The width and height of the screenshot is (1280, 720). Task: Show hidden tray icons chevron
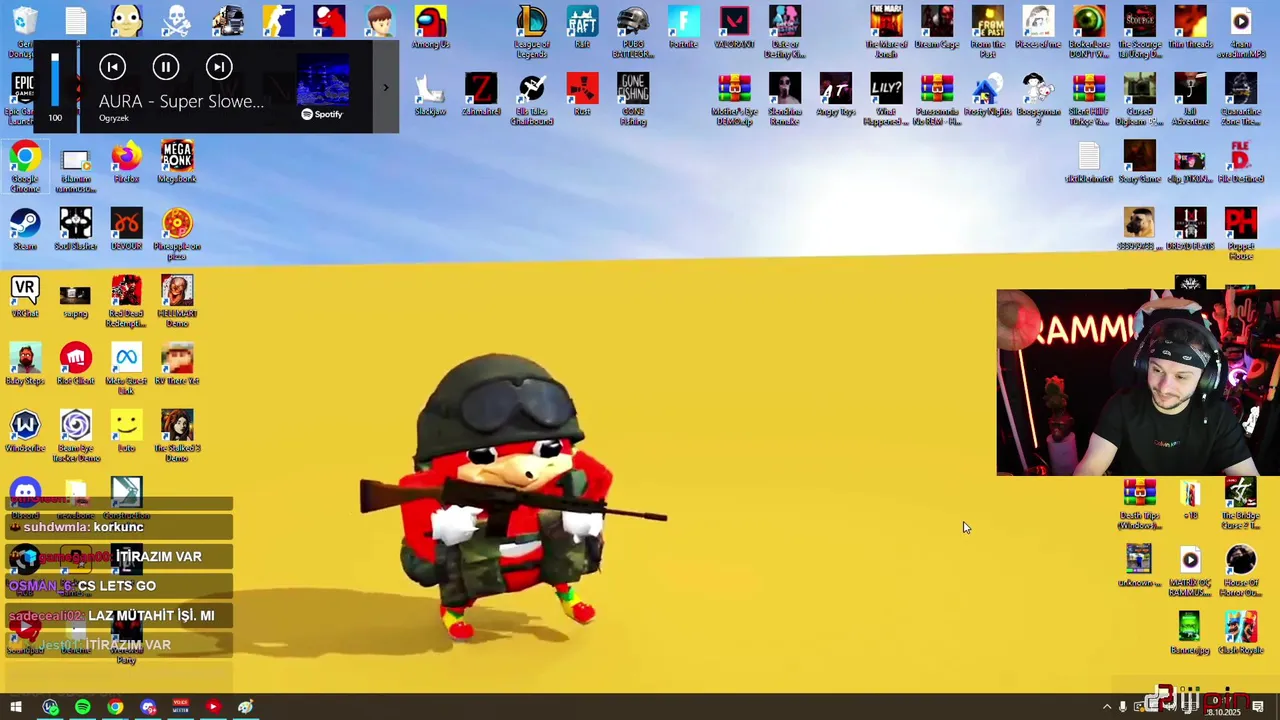1106,707
